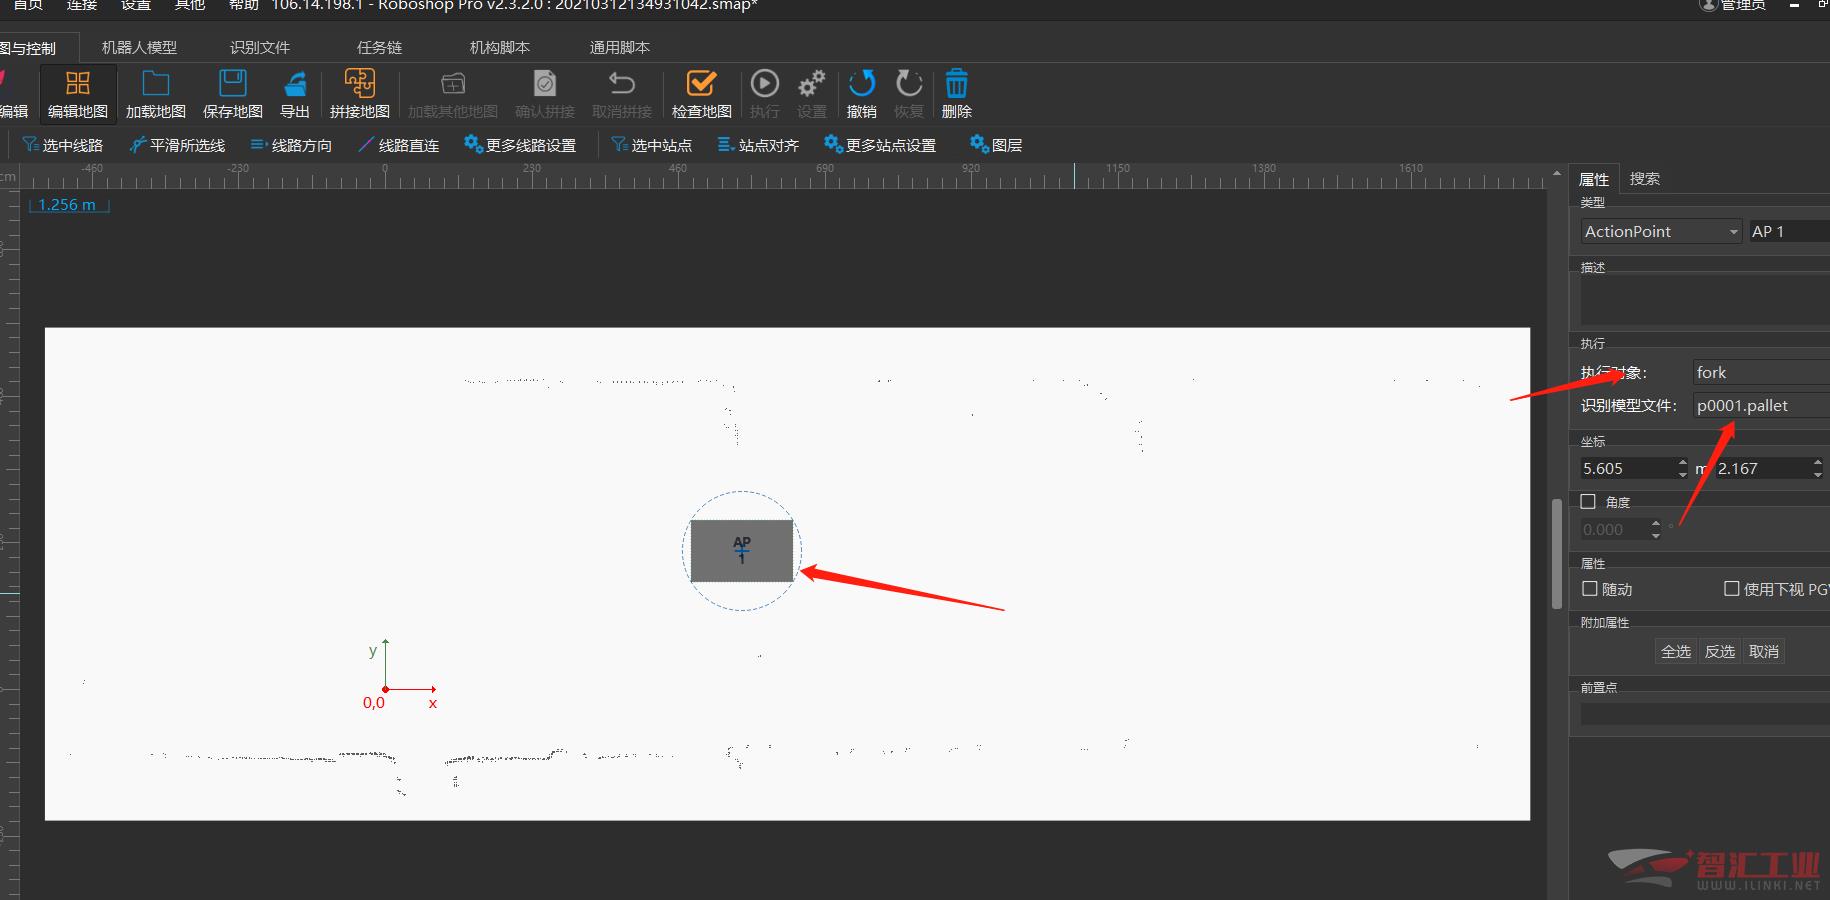Select the AP 1 action point on map
This screenshot has height=900, width=1830.
[x=742, y=550]
